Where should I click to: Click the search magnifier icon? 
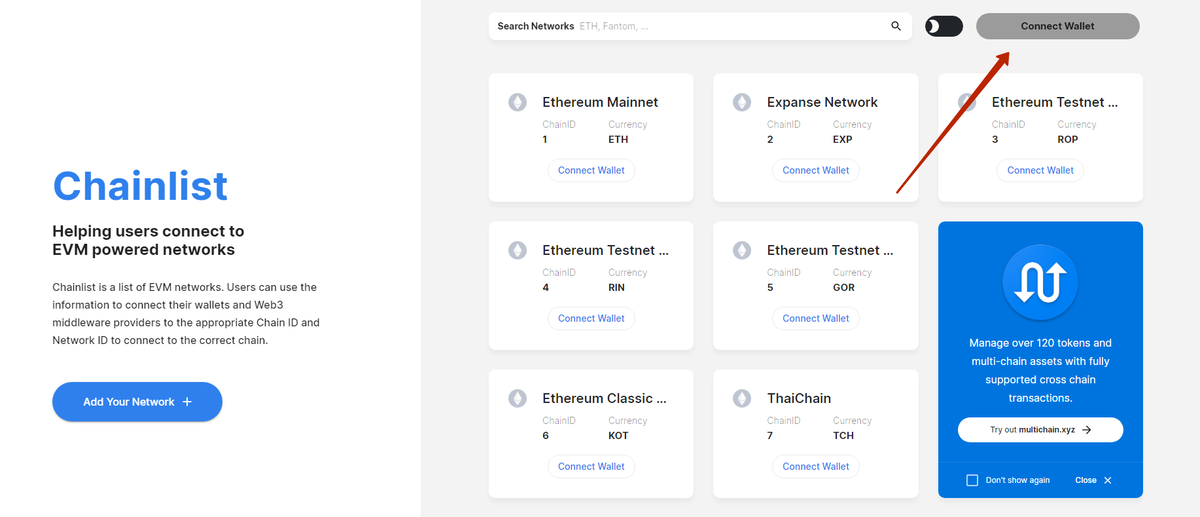[x=896, y=27]
